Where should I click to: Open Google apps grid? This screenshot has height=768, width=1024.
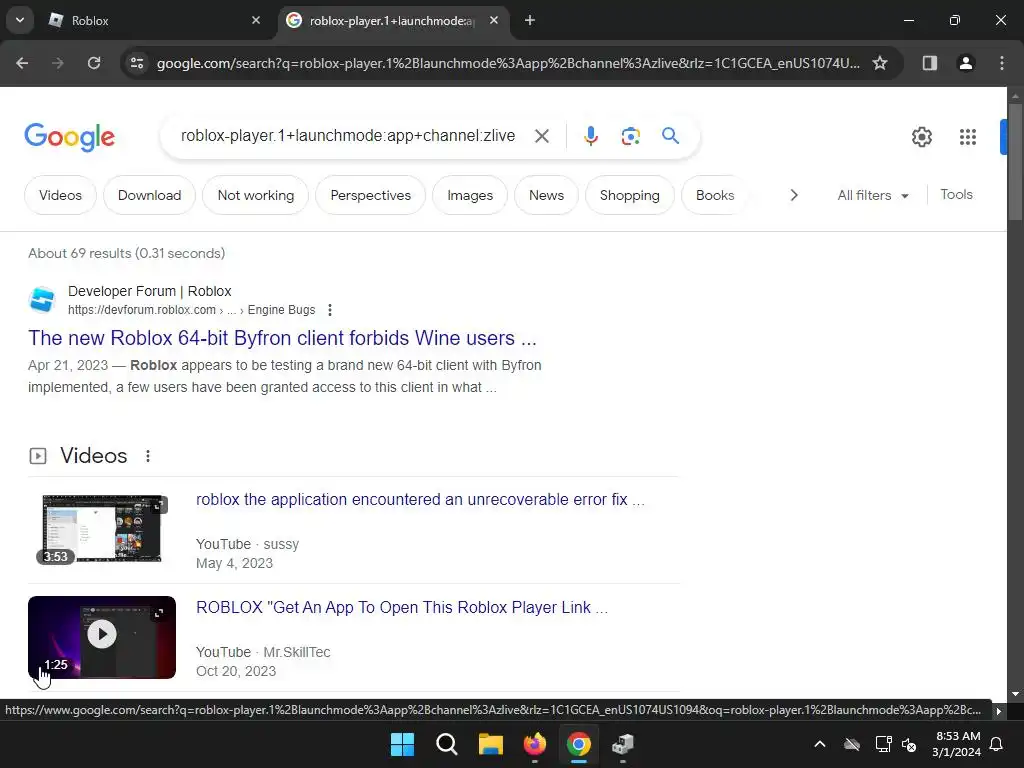coord(967,137)
